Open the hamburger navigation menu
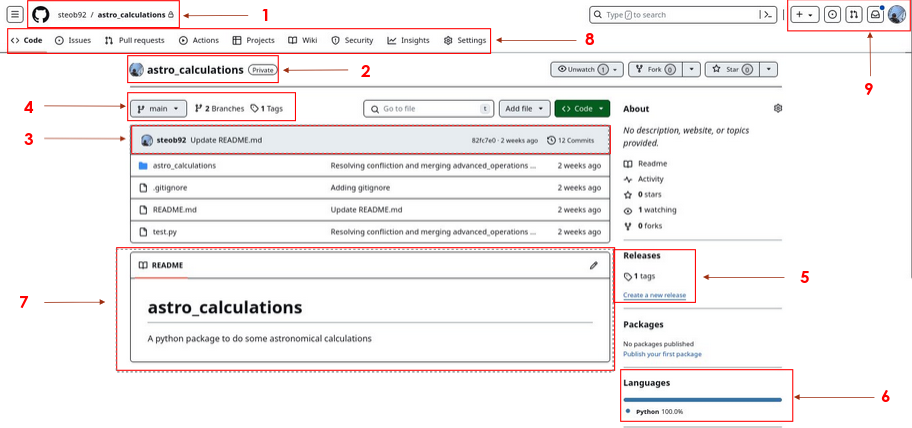 pos(15,15)
